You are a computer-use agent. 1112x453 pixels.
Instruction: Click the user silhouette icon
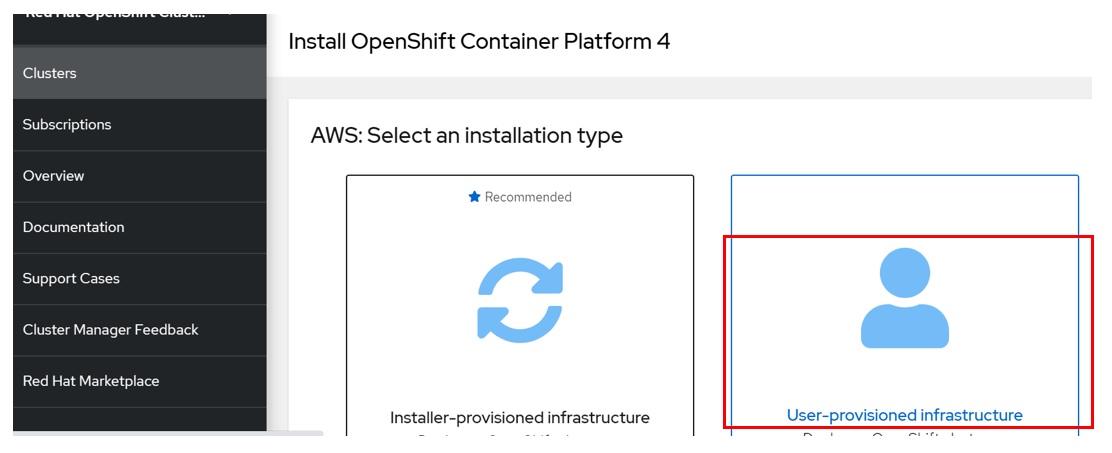[904, 298]
